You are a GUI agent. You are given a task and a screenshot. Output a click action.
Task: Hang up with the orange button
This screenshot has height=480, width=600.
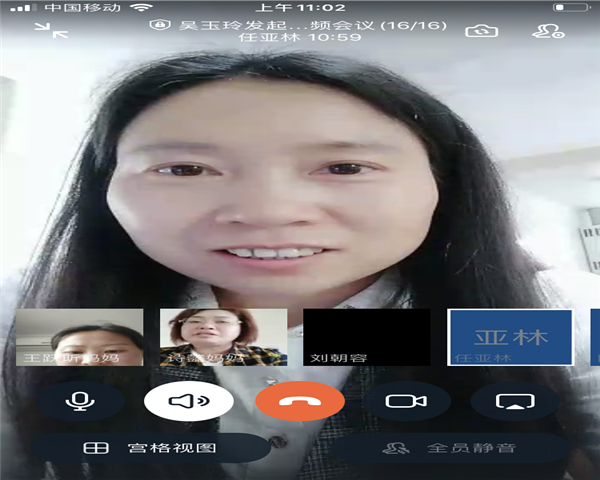click(x=300, y=401)
